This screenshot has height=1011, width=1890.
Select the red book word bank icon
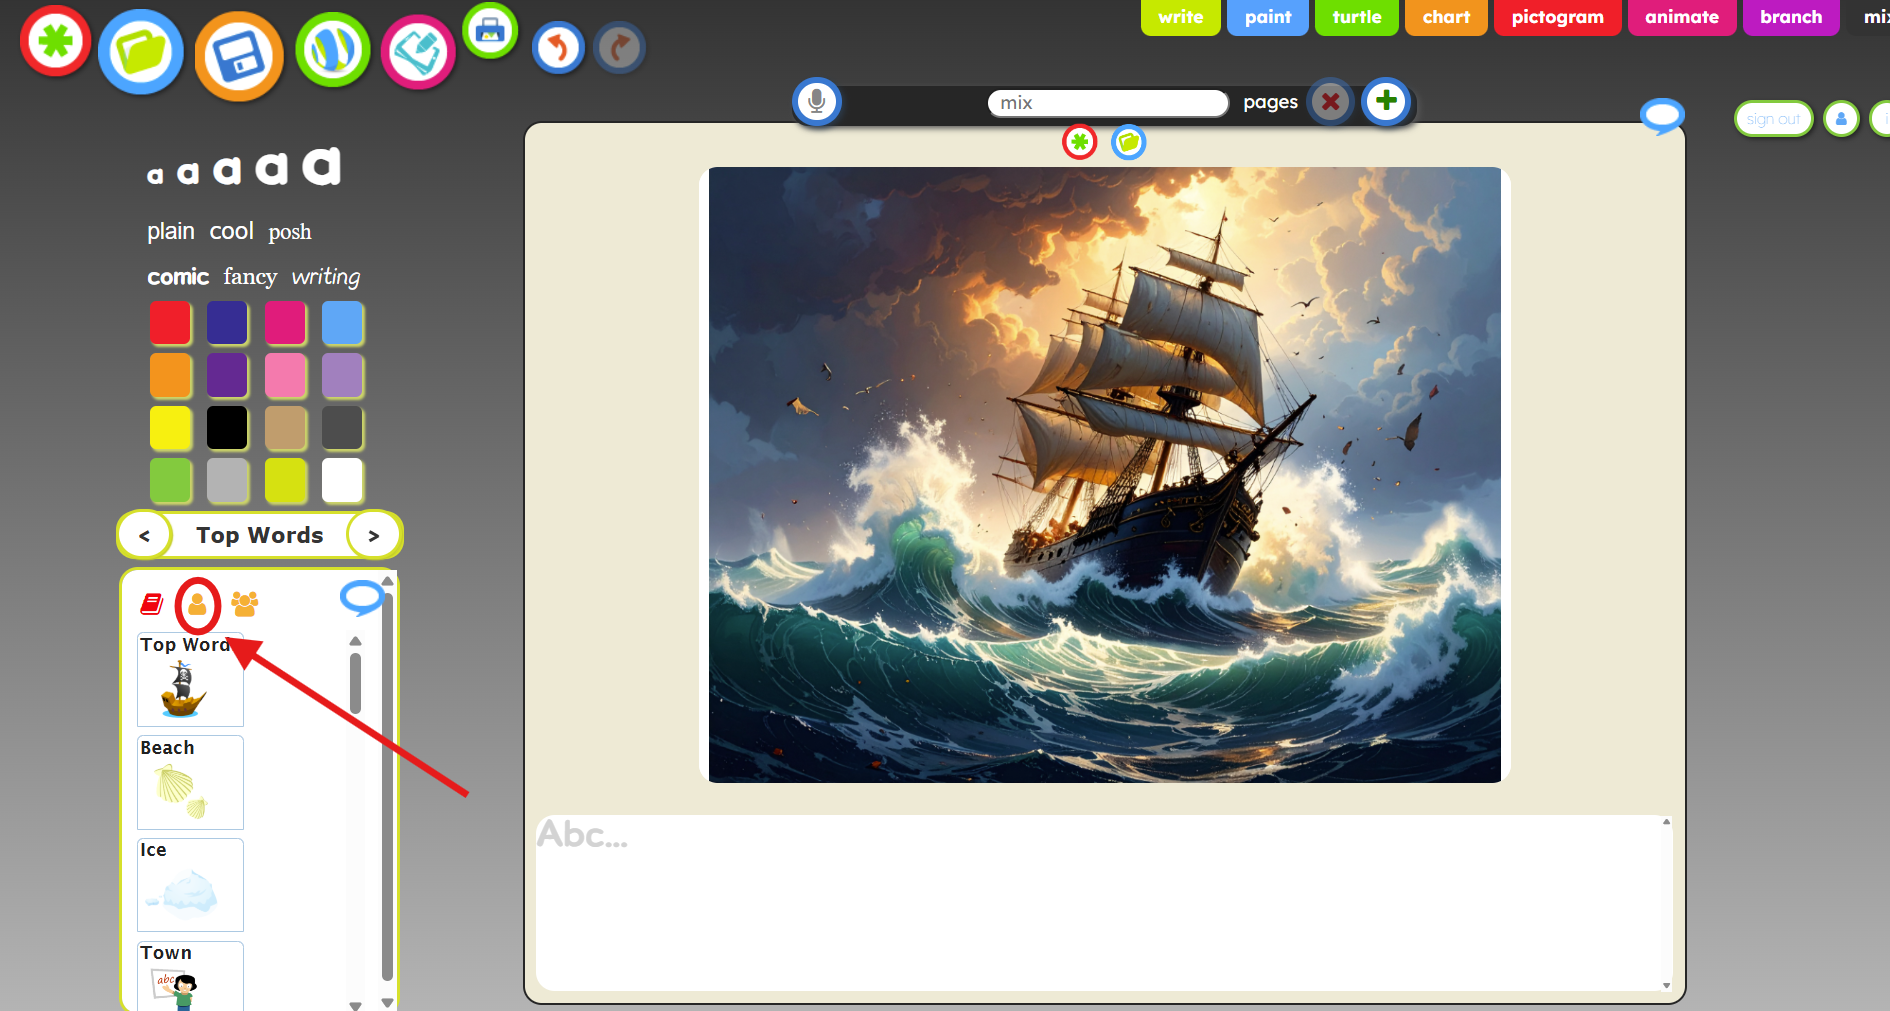(x=152, y=603)
